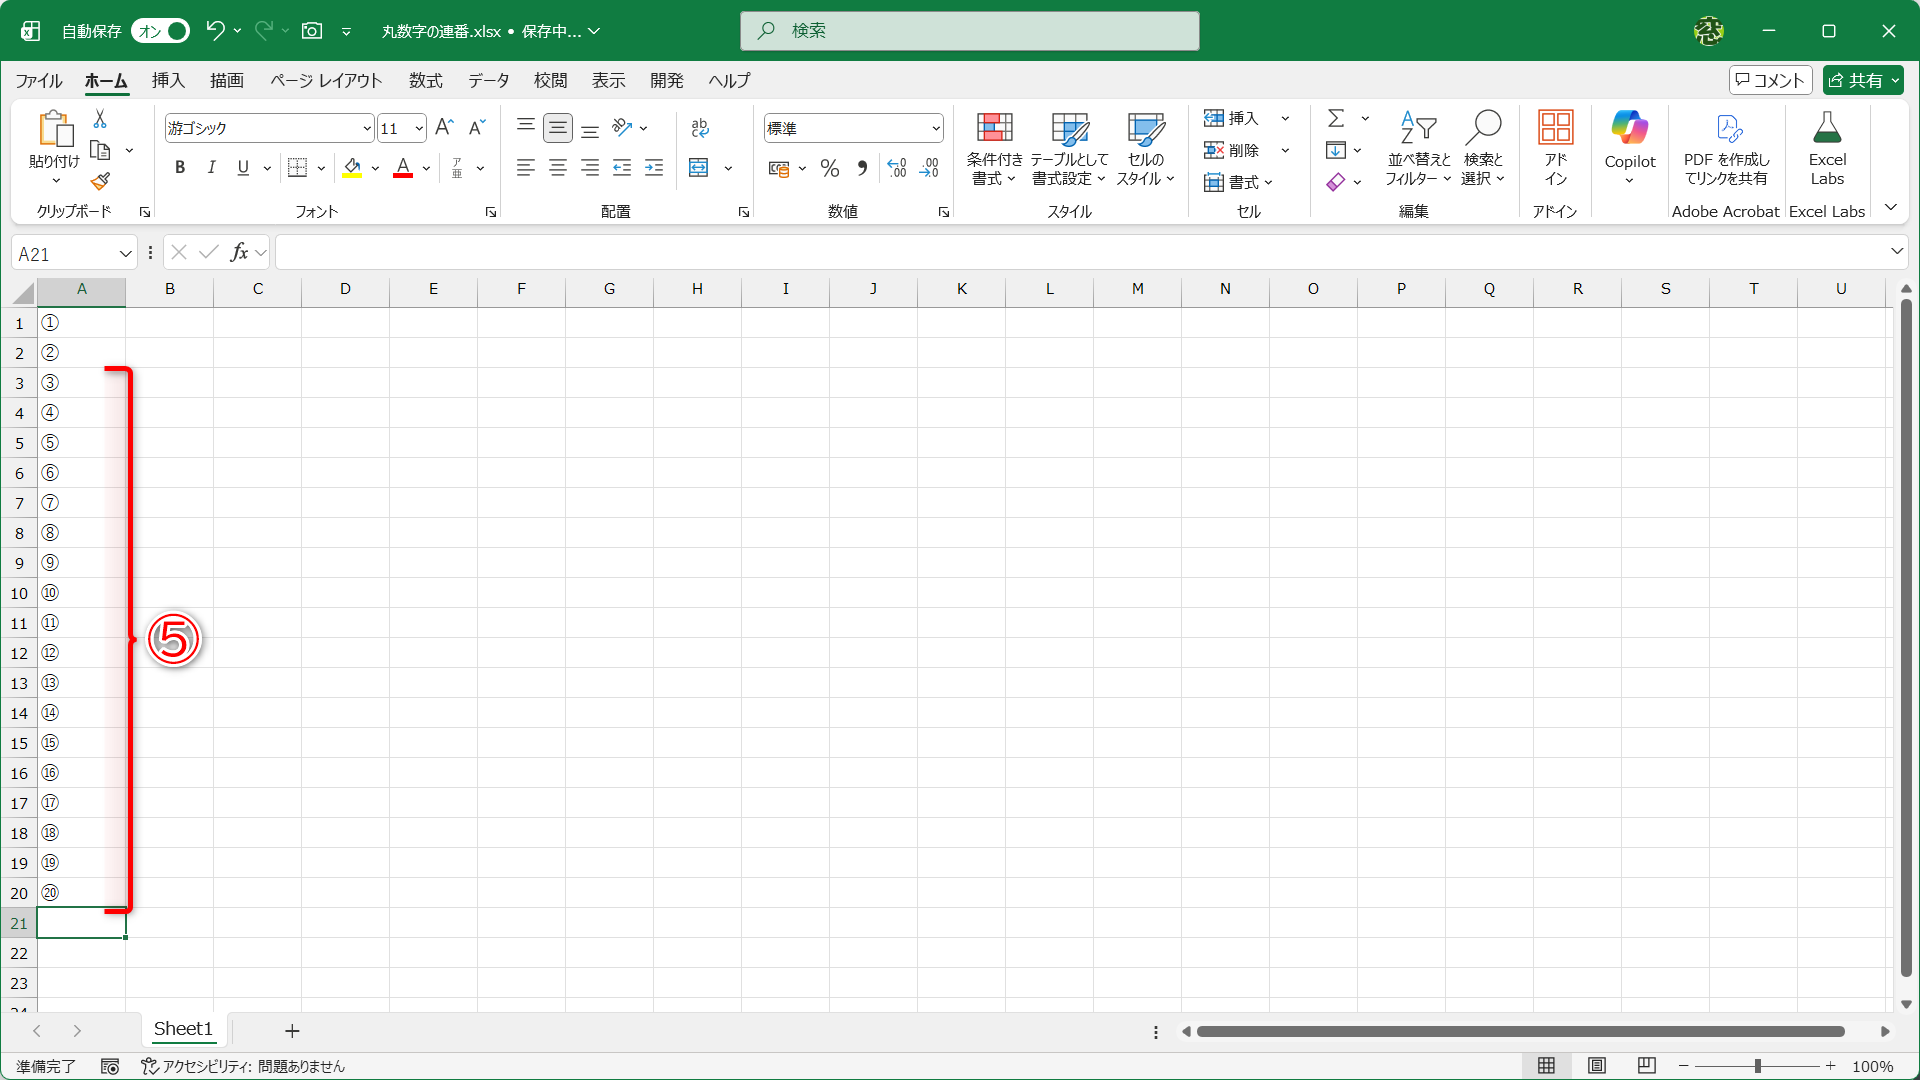Switch to Page Layout view in the status bar
The height and width of the screenshot is (1080, 1920).
pos(1597,1066)
